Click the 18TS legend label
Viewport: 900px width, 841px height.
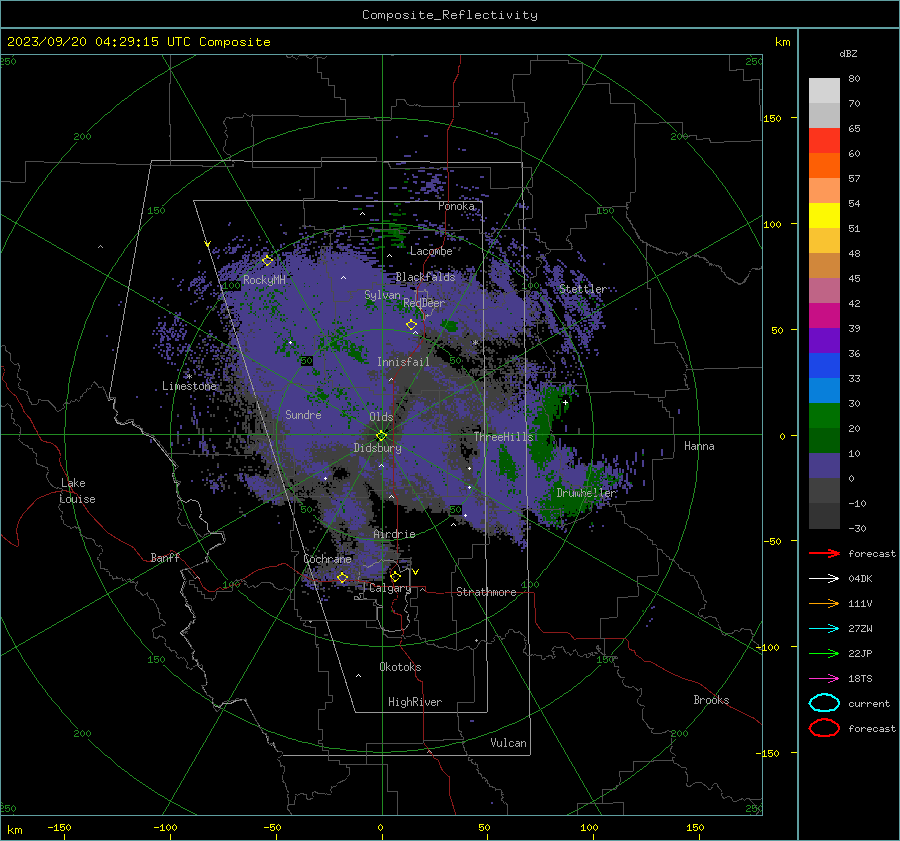click(x=860, y=679)
